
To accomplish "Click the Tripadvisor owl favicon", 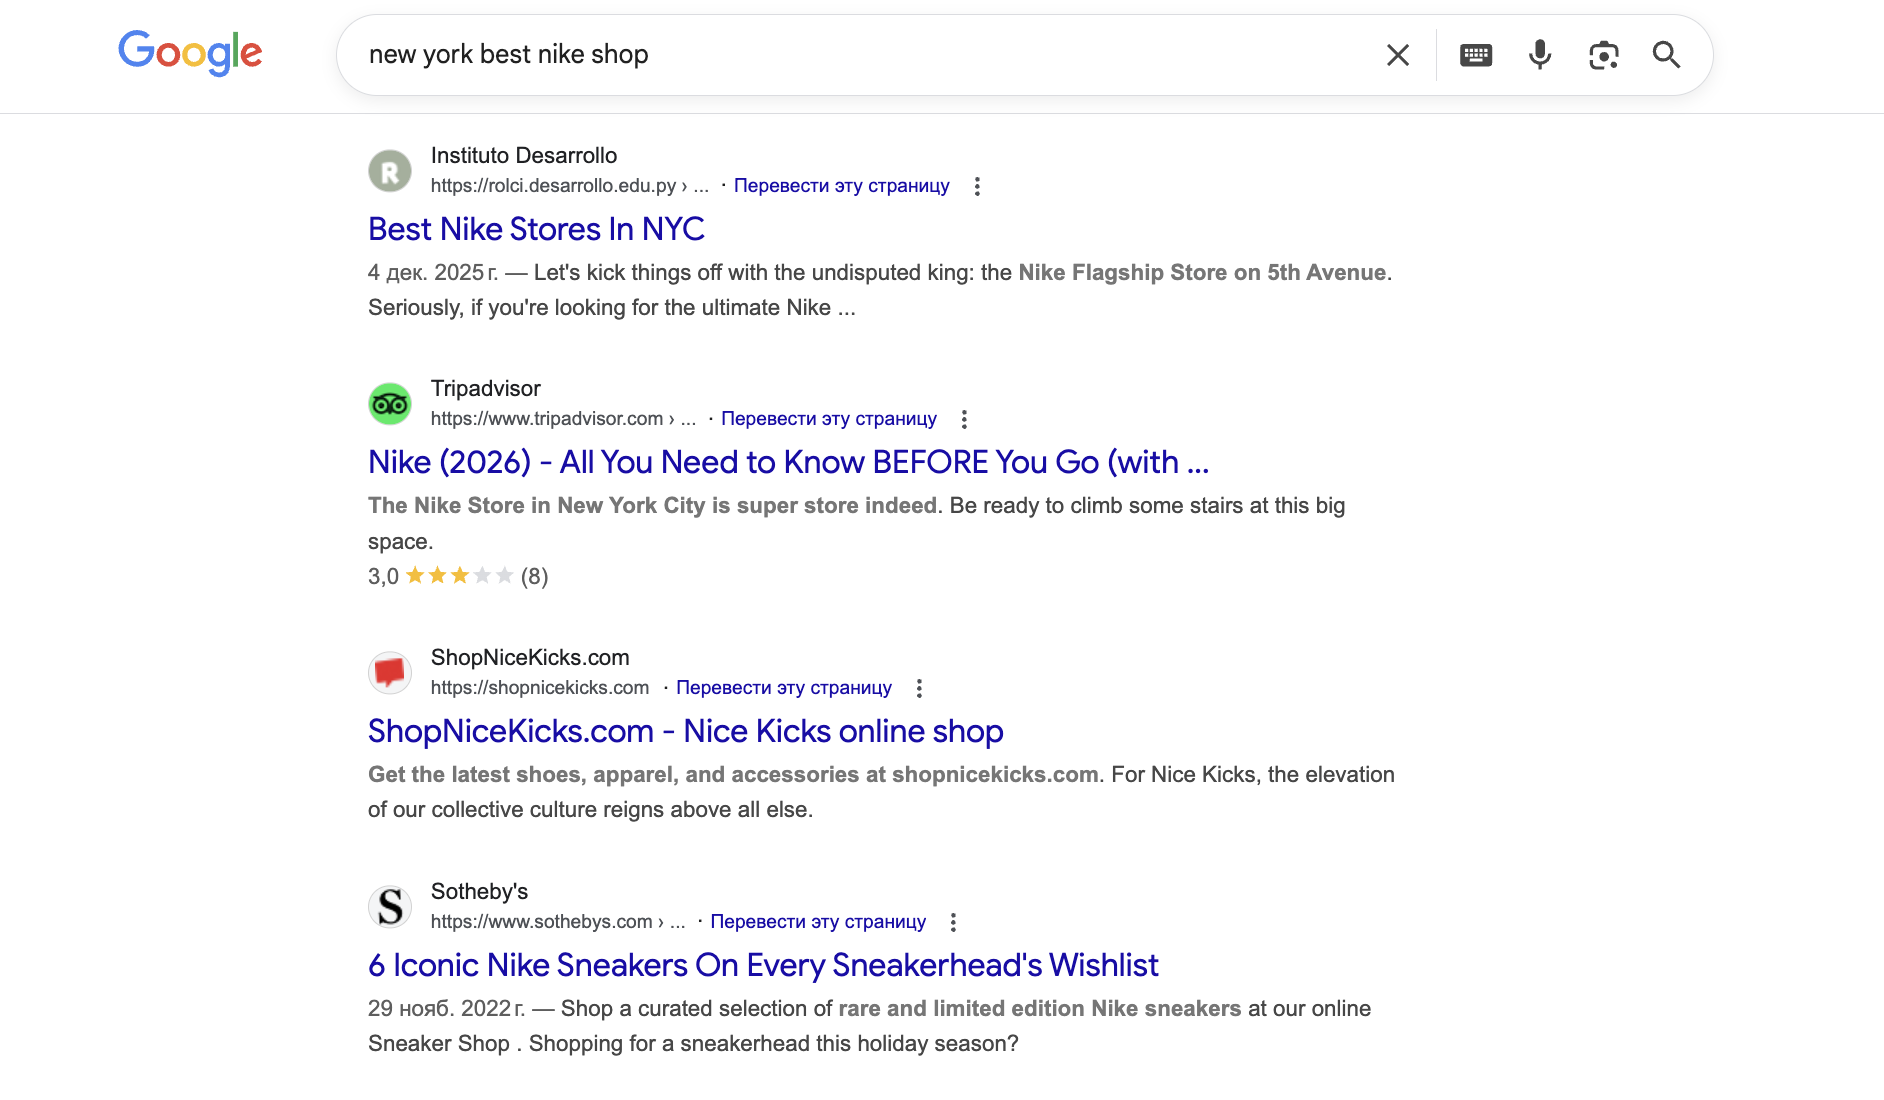I will click(x=390, y=403).
